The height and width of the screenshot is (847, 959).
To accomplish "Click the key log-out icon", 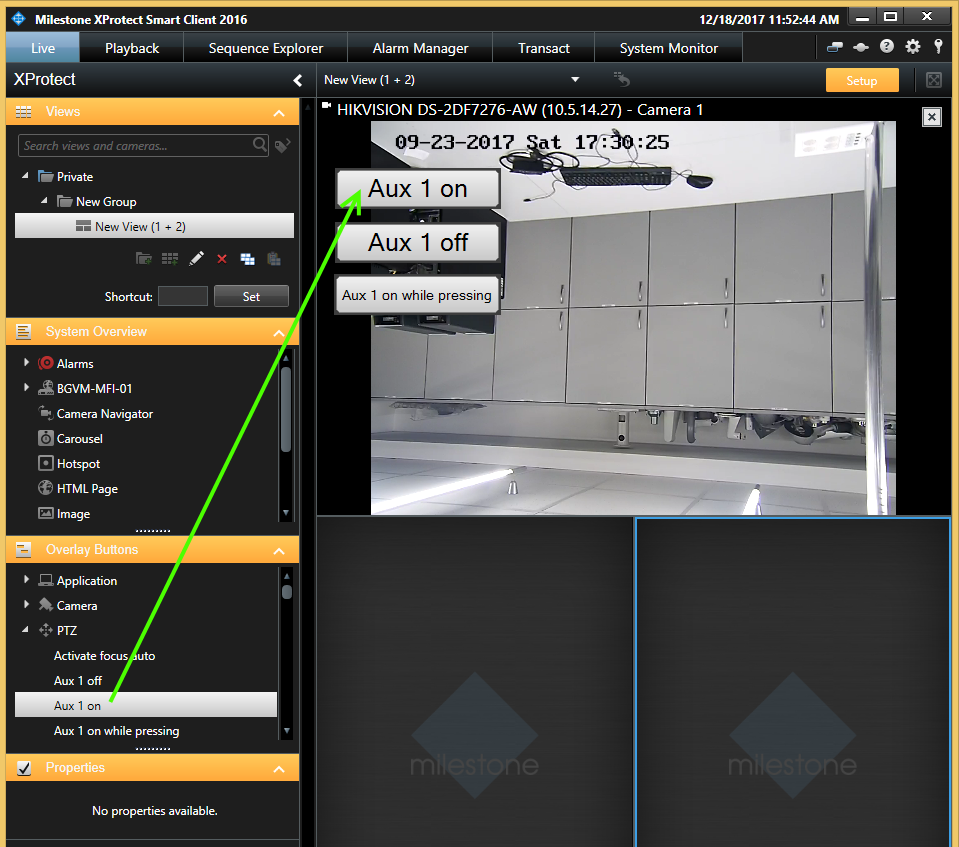I will (x=938, y=46).
